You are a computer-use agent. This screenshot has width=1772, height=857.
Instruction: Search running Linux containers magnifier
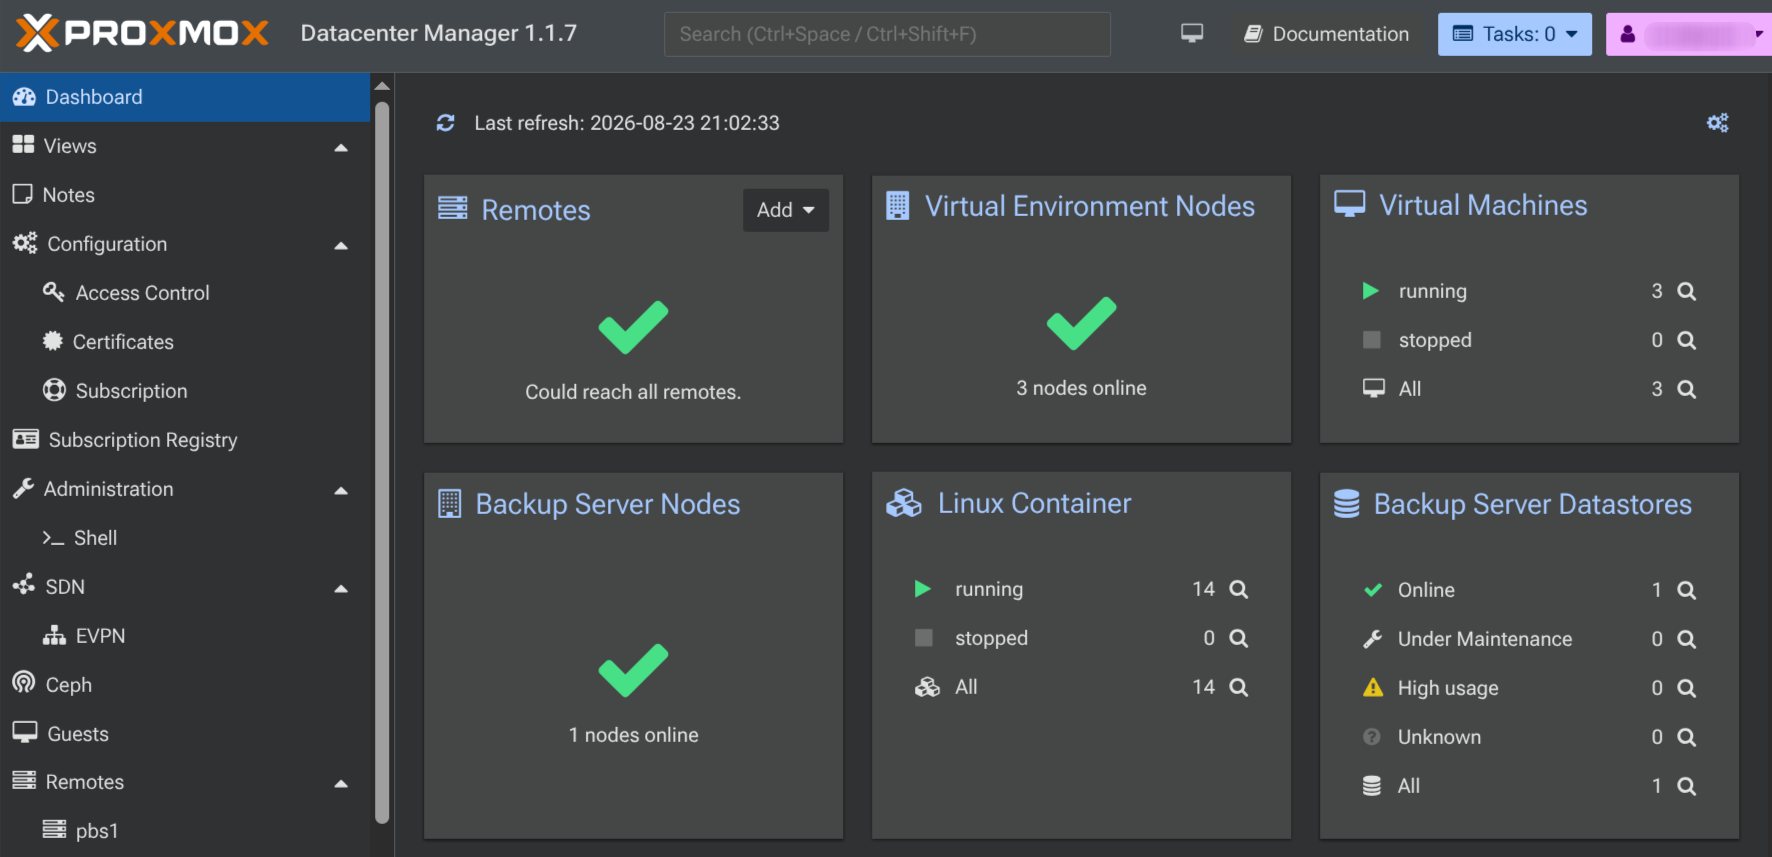click(x=1238, y=589)
